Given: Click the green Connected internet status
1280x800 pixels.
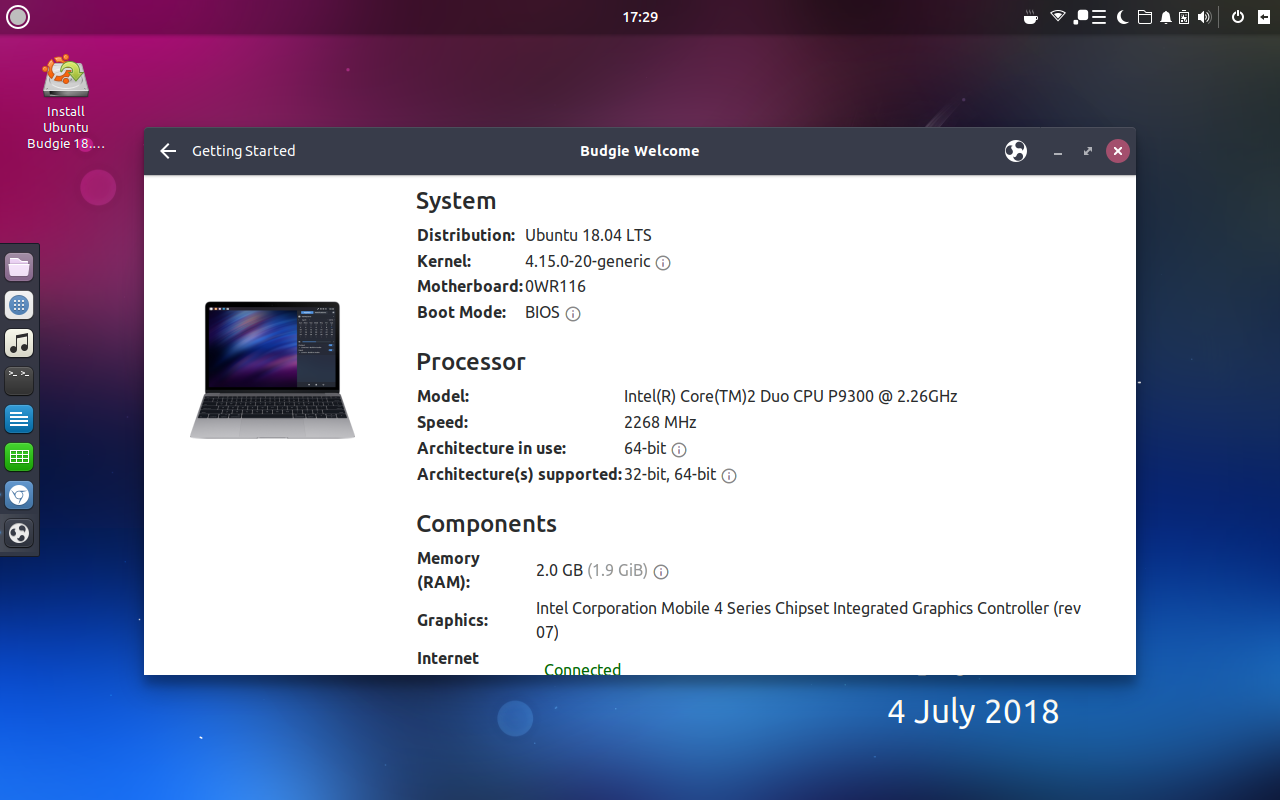Looking at the screenshot, I should (583, 669).
